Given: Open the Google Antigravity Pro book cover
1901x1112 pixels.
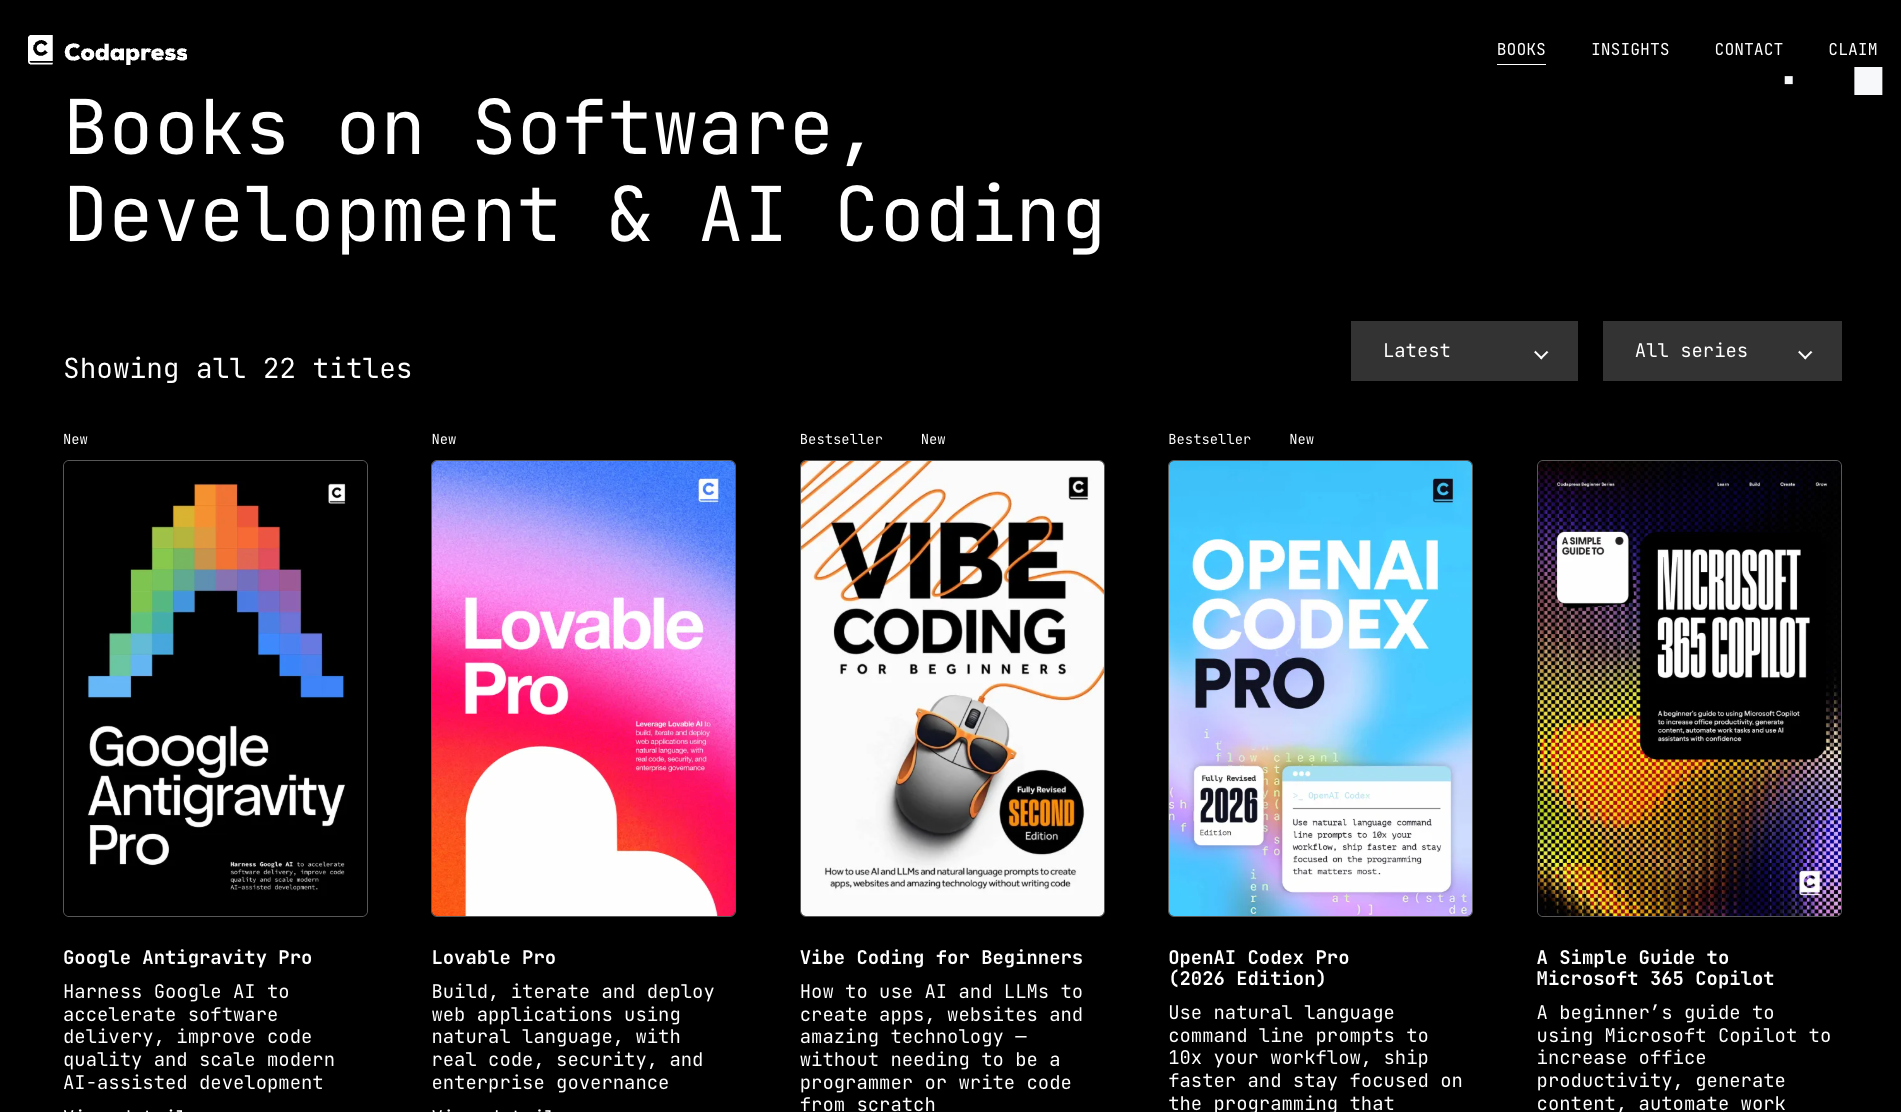Looking at the screenshot, I should (x=215, y=688).
